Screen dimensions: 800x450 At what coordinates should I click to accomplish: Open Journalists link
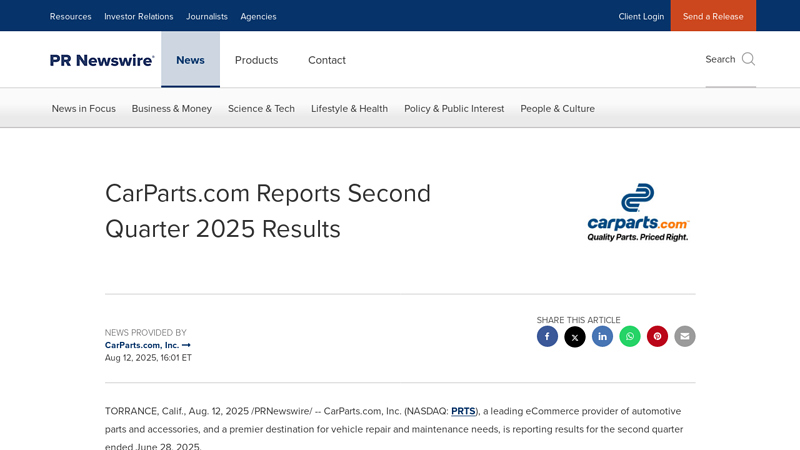(207, 16)
